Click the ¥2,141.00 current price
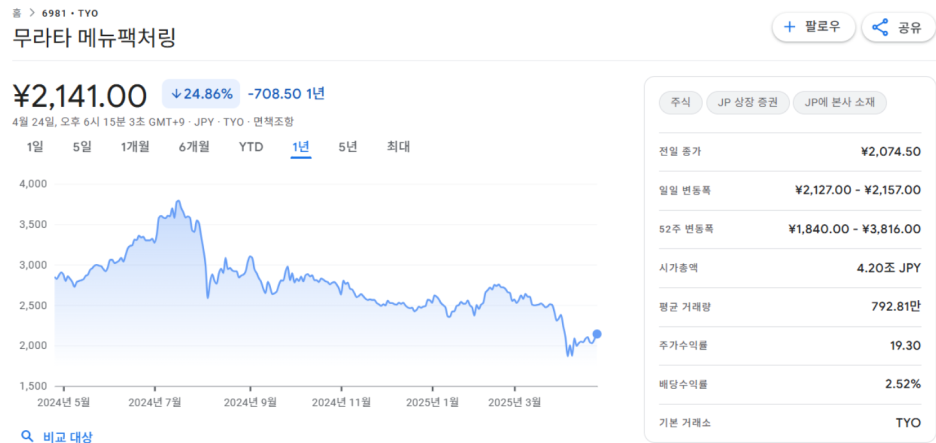Screen dimensions: 936x443 click(79, 96)
